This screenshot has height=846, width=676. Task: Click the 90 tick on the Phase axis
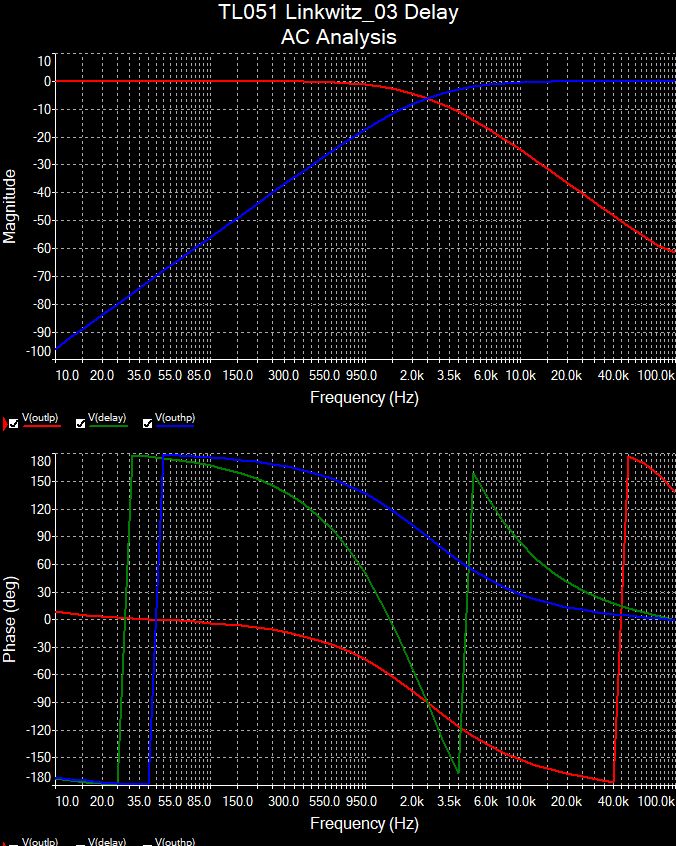(x=44, y=537)
